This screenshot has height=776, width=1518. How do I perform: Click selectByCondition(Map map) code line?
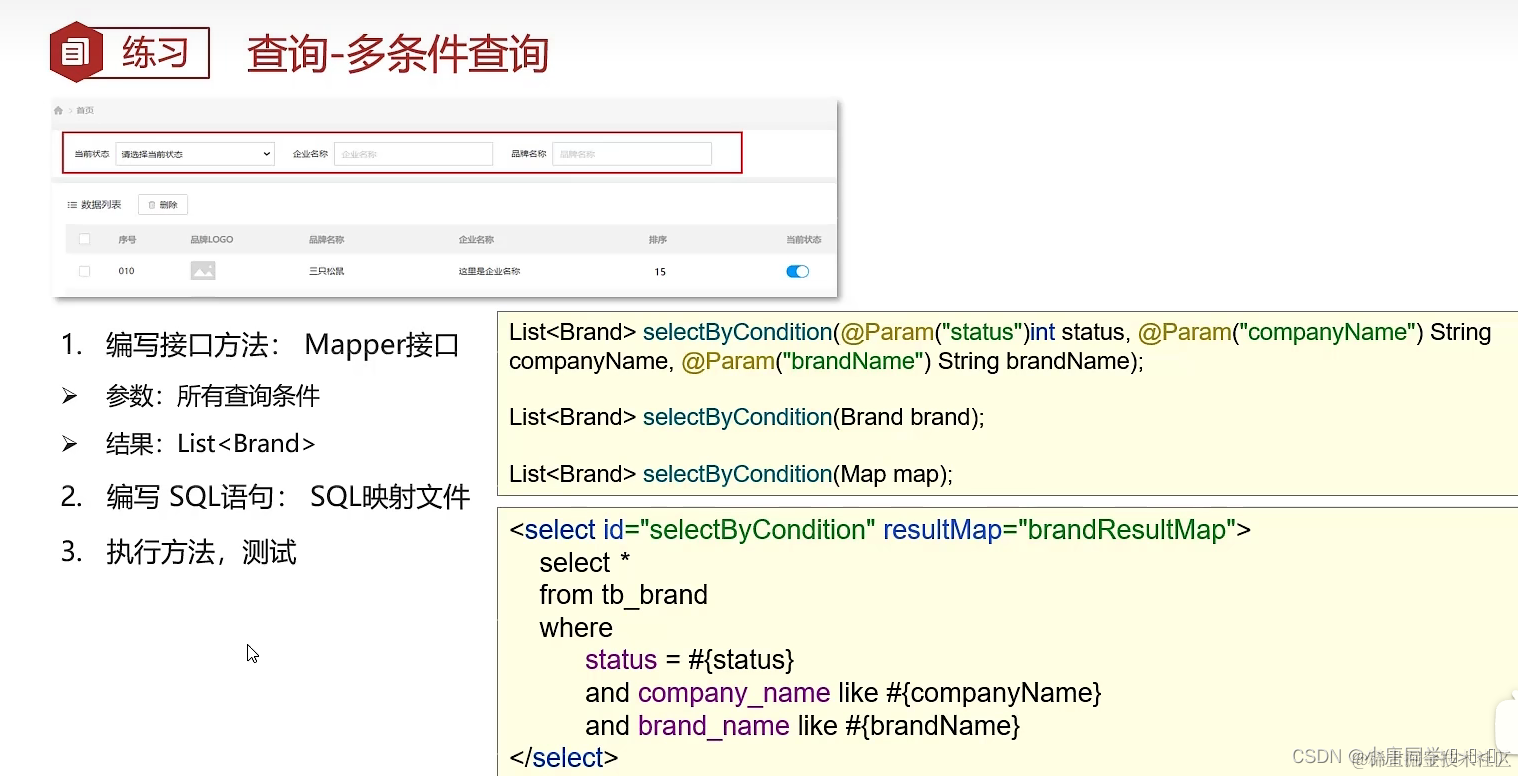731,474
